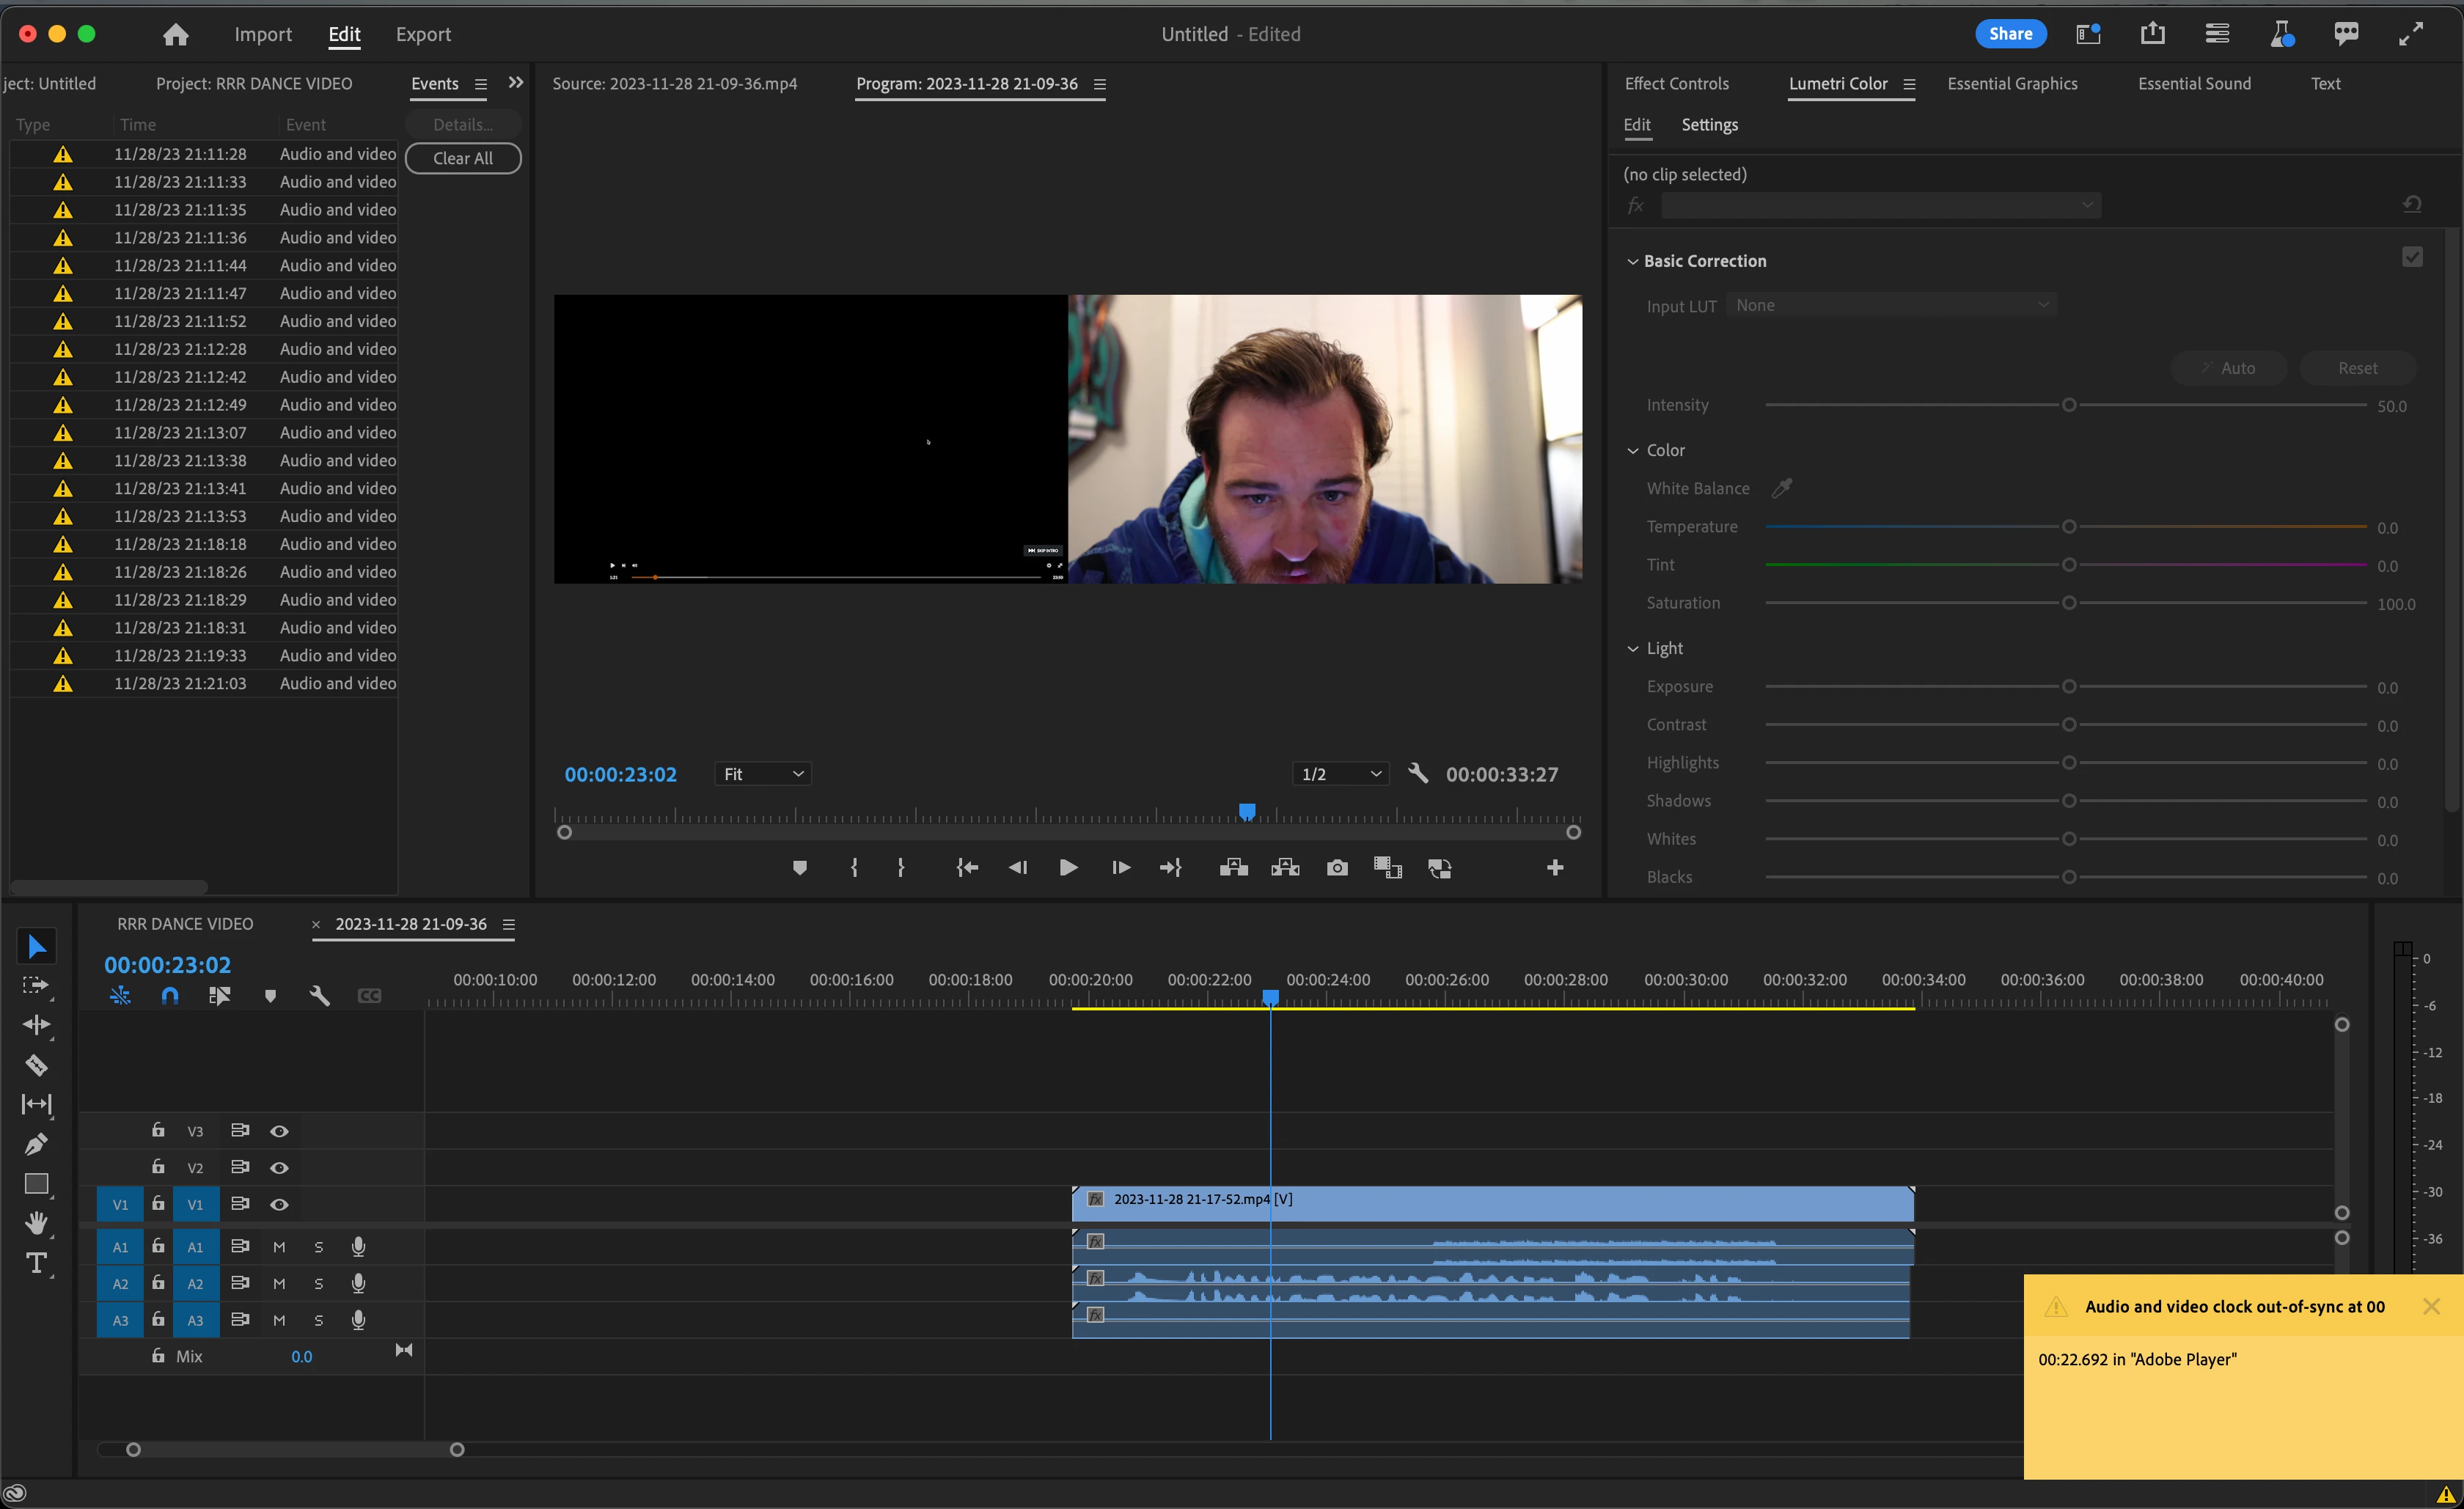Toggle Basic Correction checkbox

tap(2412, 258)
